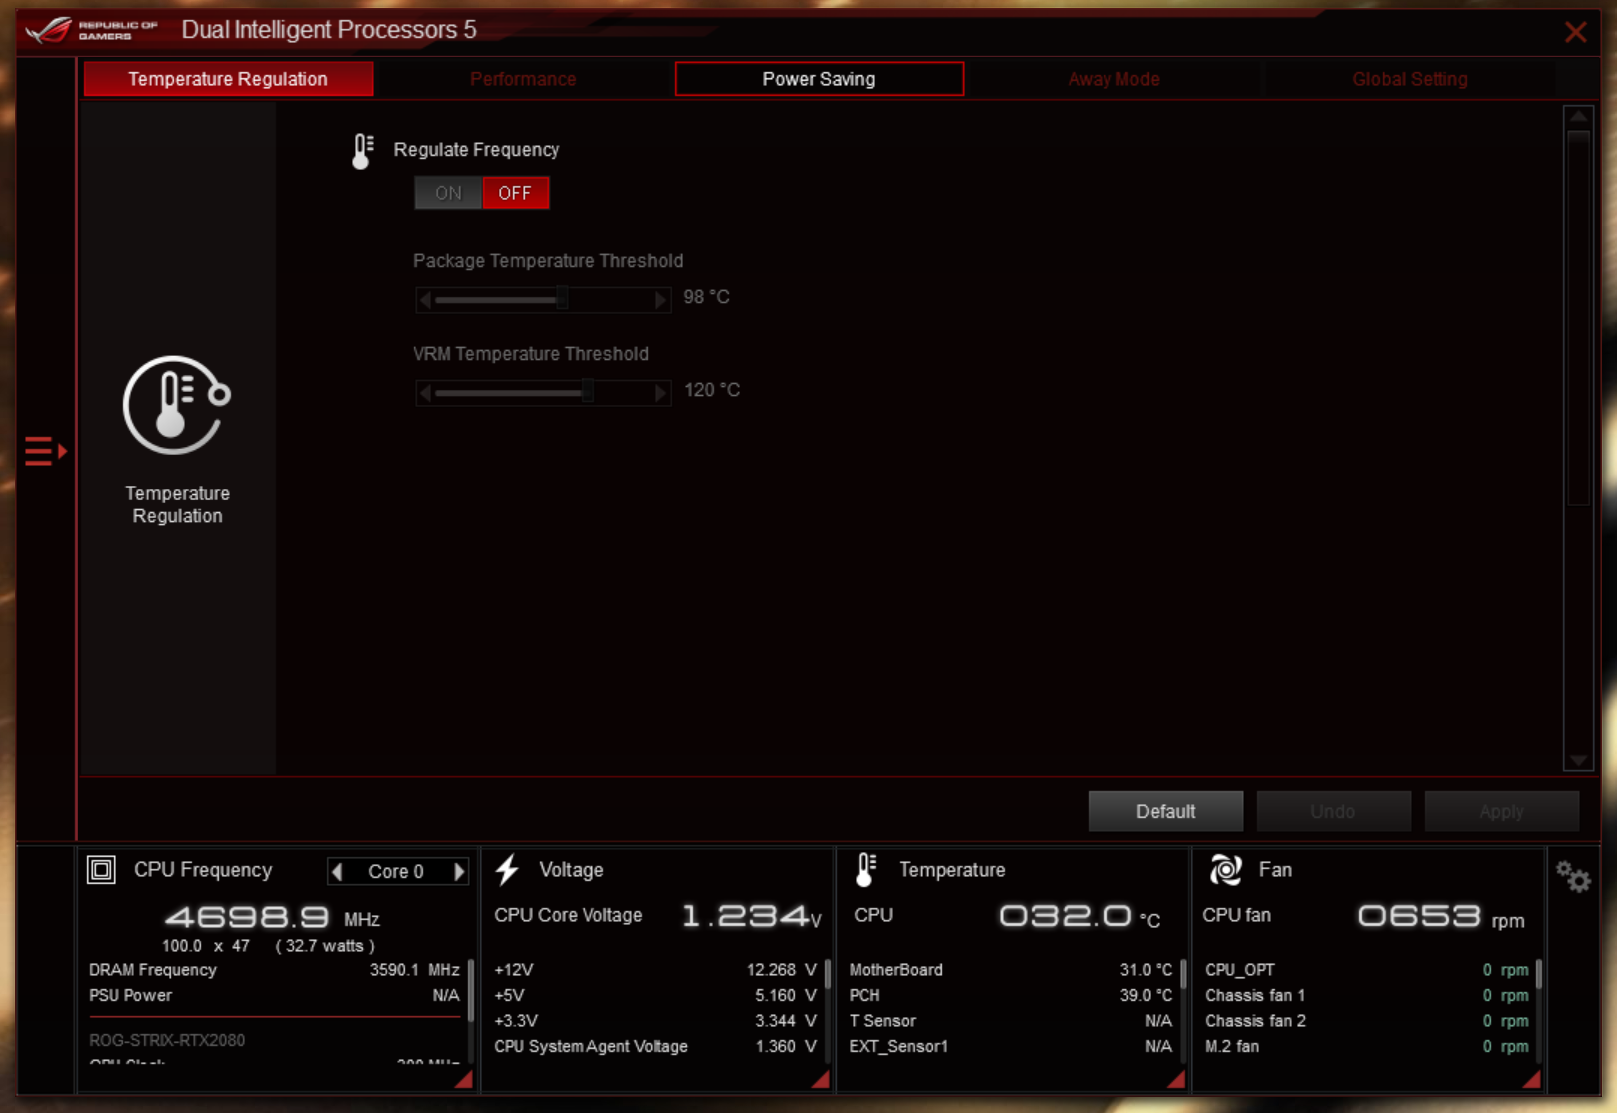Click the Chassis fan 2 row

pos(1366,1021)
